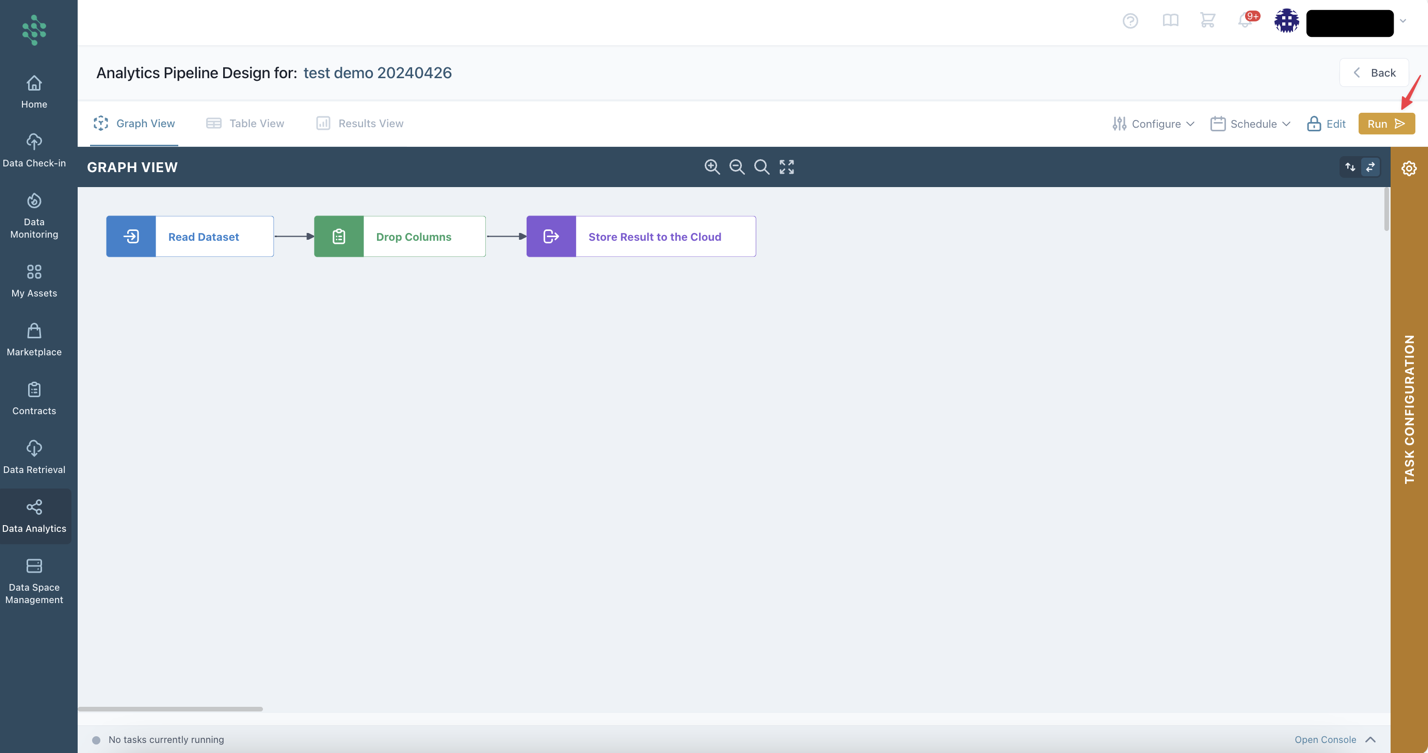Toggle the Edit lock for pipeline
Screen dimensions: 1428x753
point(1326,124)
